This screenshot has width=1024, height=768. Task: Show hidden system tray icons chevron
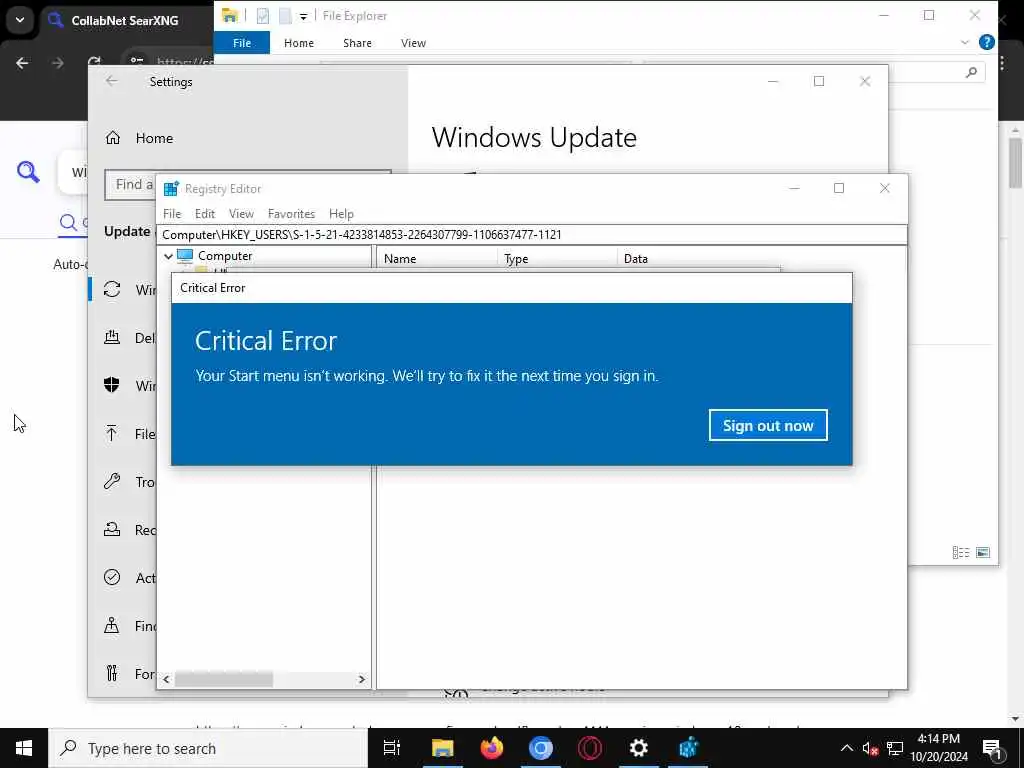point(846,748)
